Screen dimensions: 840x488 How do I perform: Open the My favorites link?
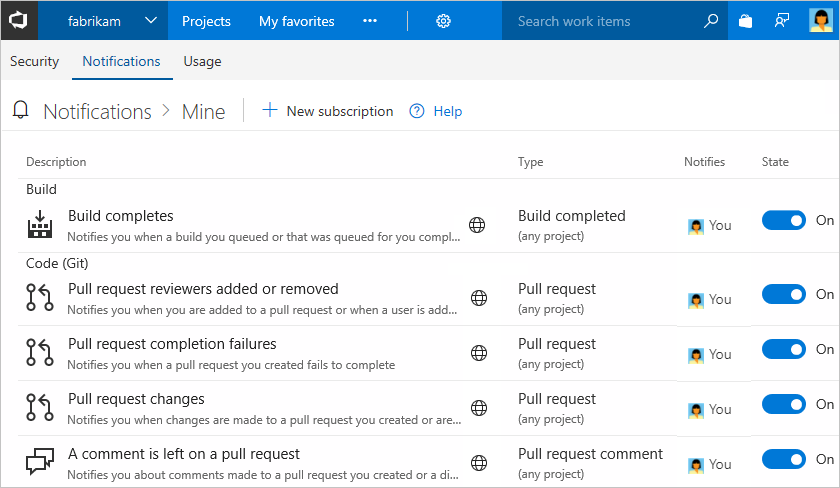click(x=297, y=21)
